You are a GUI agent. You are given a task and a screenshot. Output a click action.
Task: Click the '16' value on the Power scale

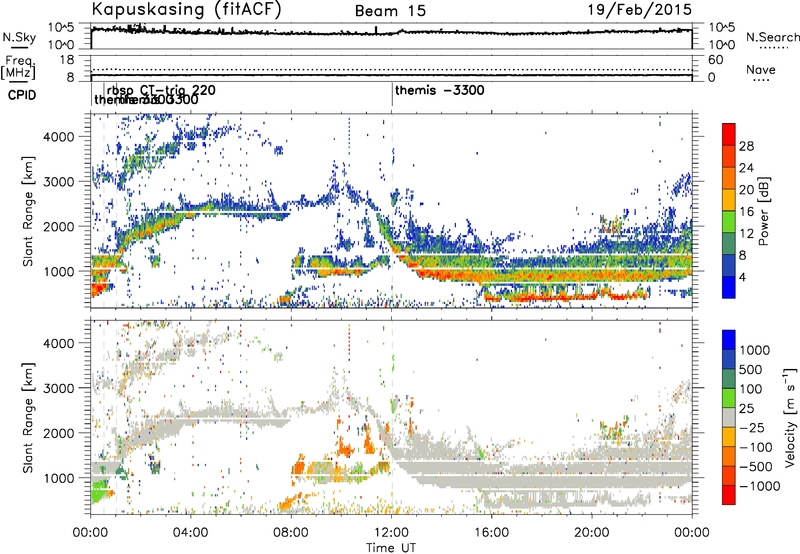coord(746,212)
